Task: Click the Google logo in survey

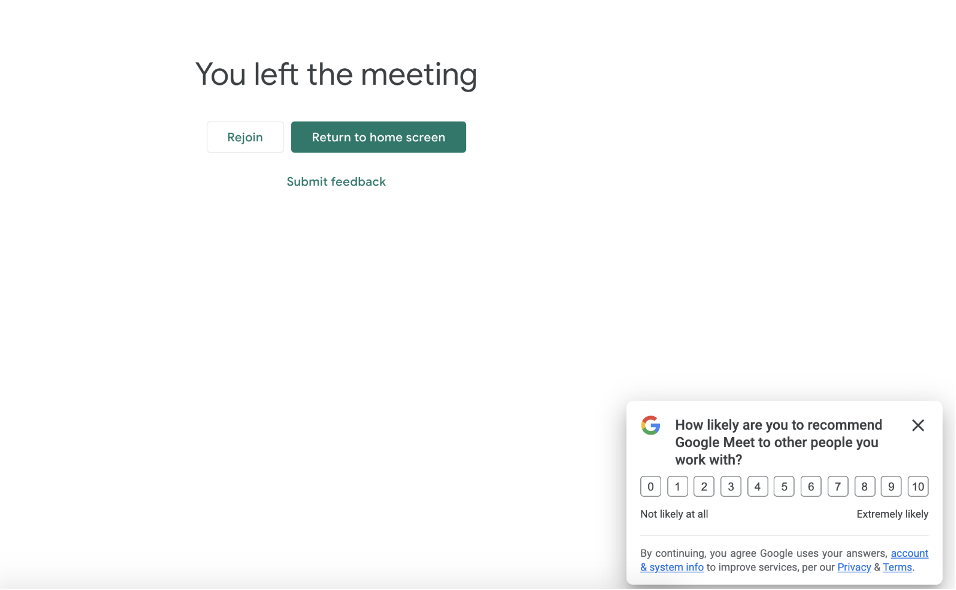Action: point(651,425)
